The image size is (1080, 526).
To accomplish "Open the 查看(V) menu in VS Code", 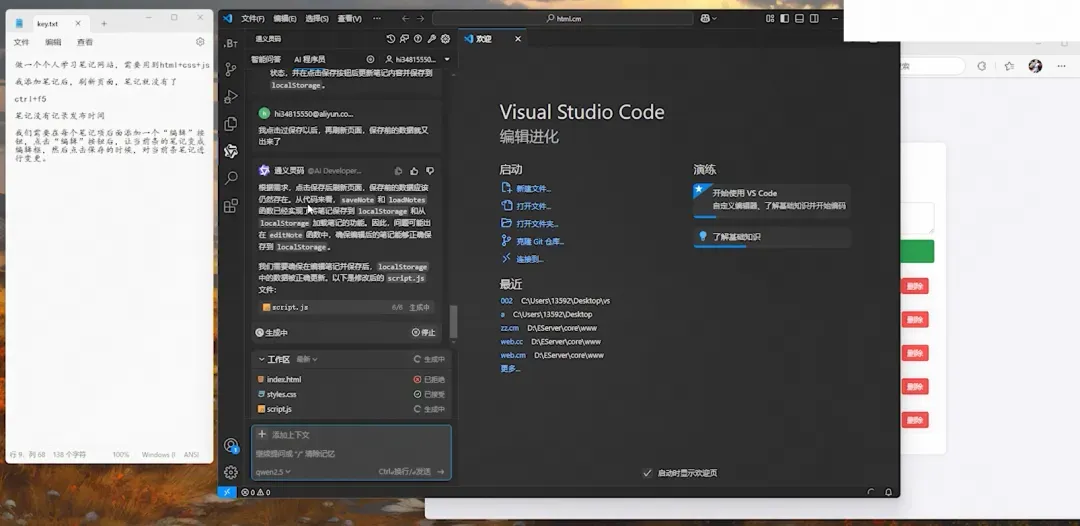I will pos(349,19).
